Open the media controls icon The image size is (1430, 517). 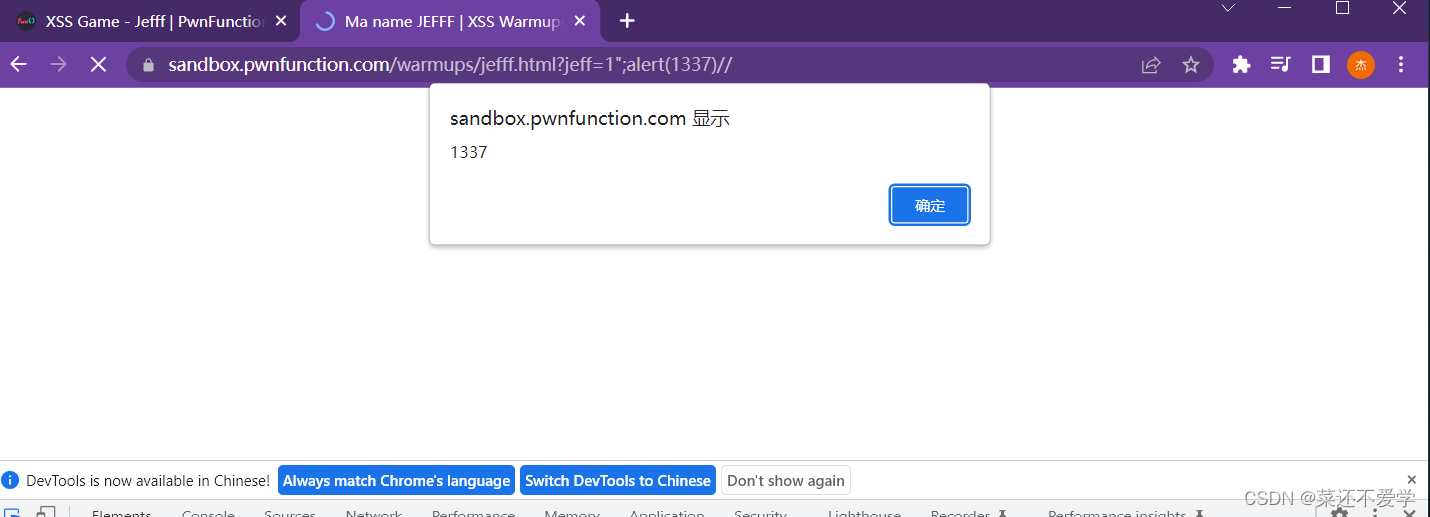1281,65
